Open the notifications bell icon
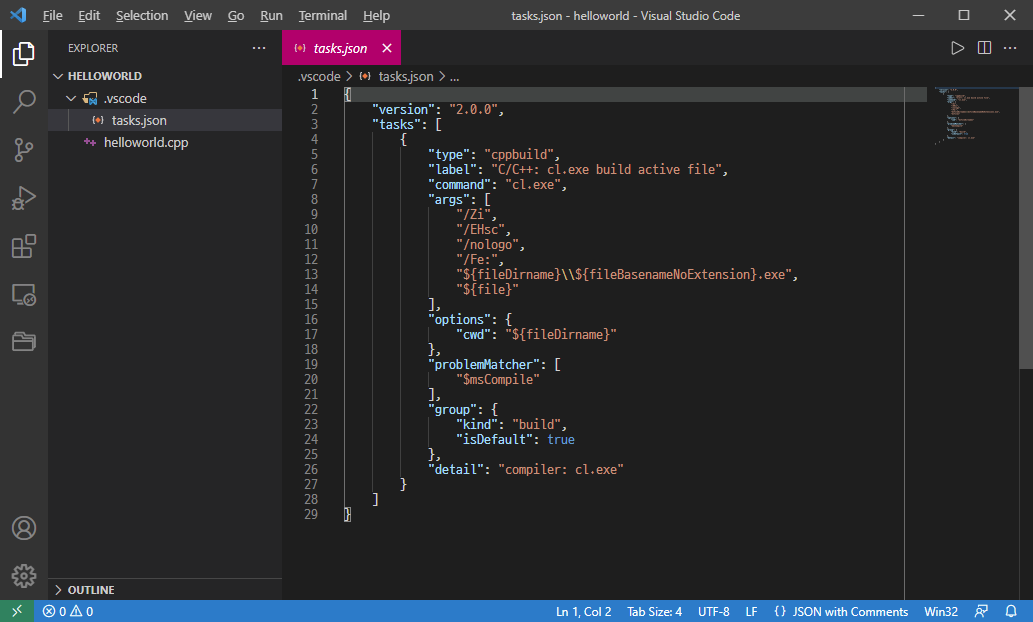The height and width of the screenshot is (622, 1033). (1011, 611)
